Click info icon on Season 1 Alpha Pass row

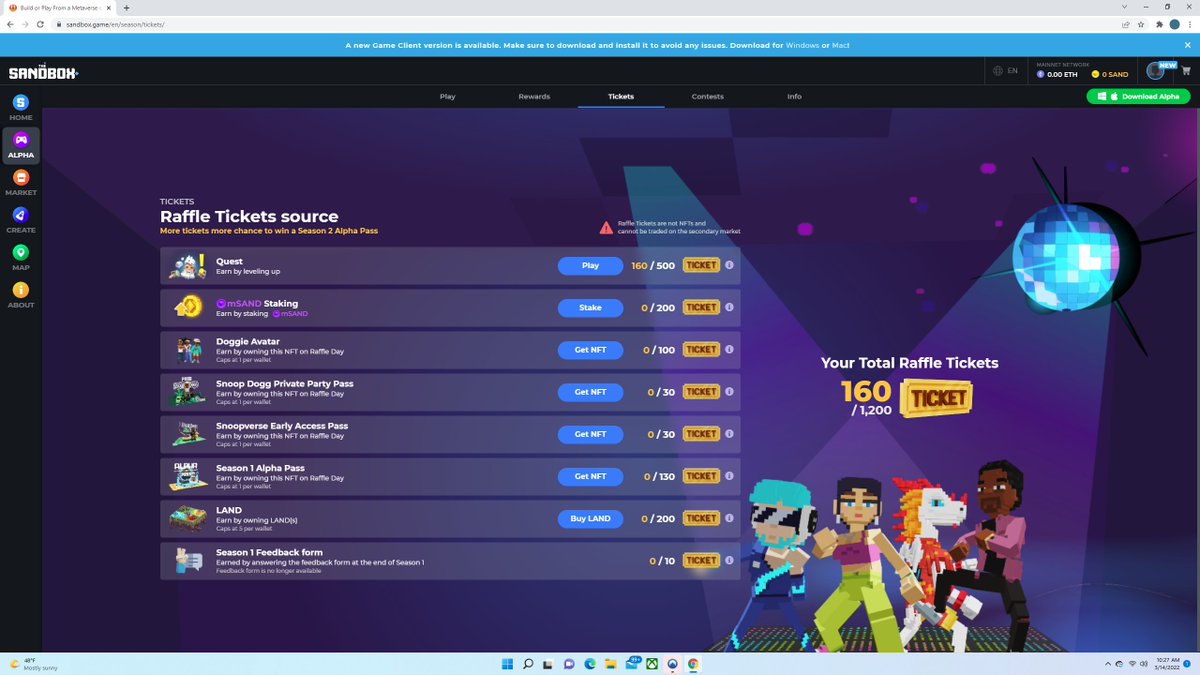click(x=729, y=476)
